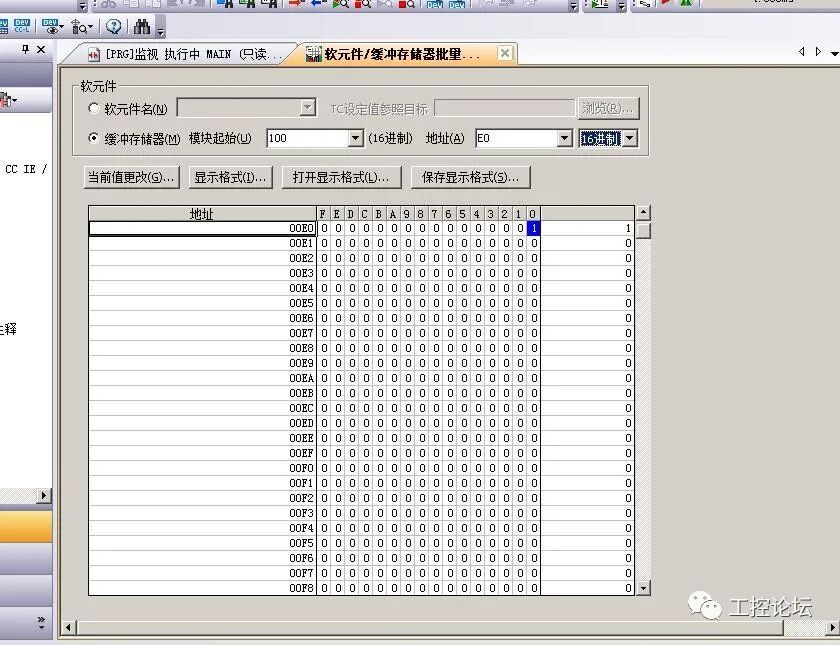The width and height of the screenshot is (840, 645).
Task: Pin the left navigation panel
Action: 25,49
